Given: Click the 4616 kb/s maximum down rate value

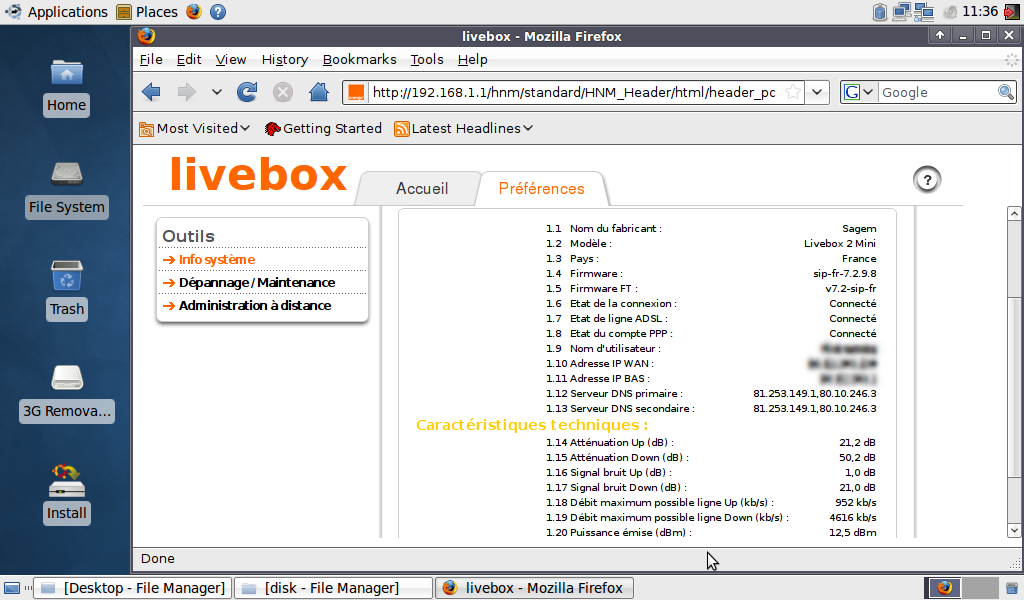Looking at the screenshot, I should tap(853, 518).
